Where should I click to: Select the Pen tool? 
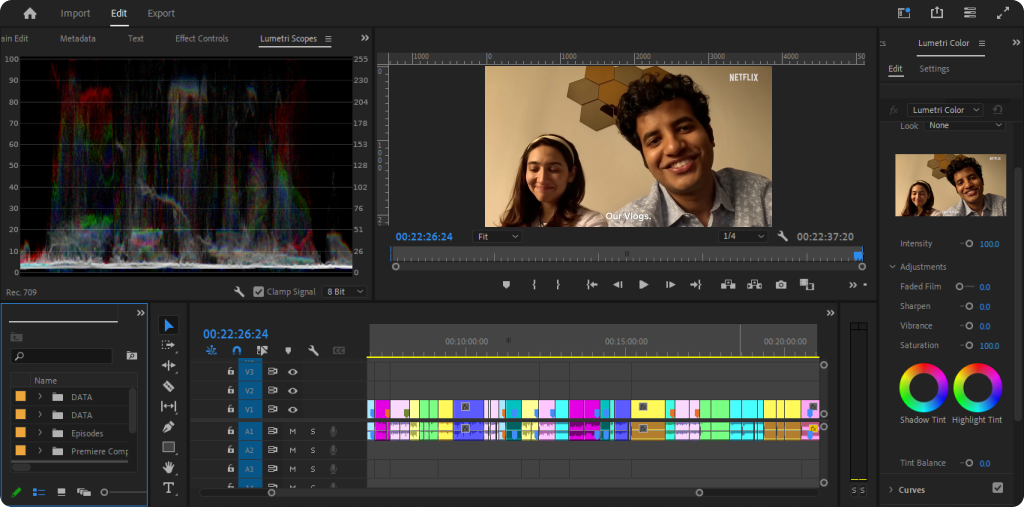coord(168,427)
